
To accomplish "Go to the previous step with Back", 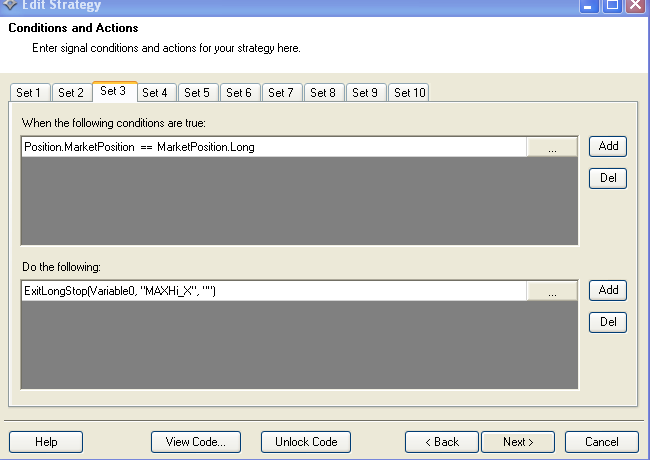I will click(x=442, y=442).
